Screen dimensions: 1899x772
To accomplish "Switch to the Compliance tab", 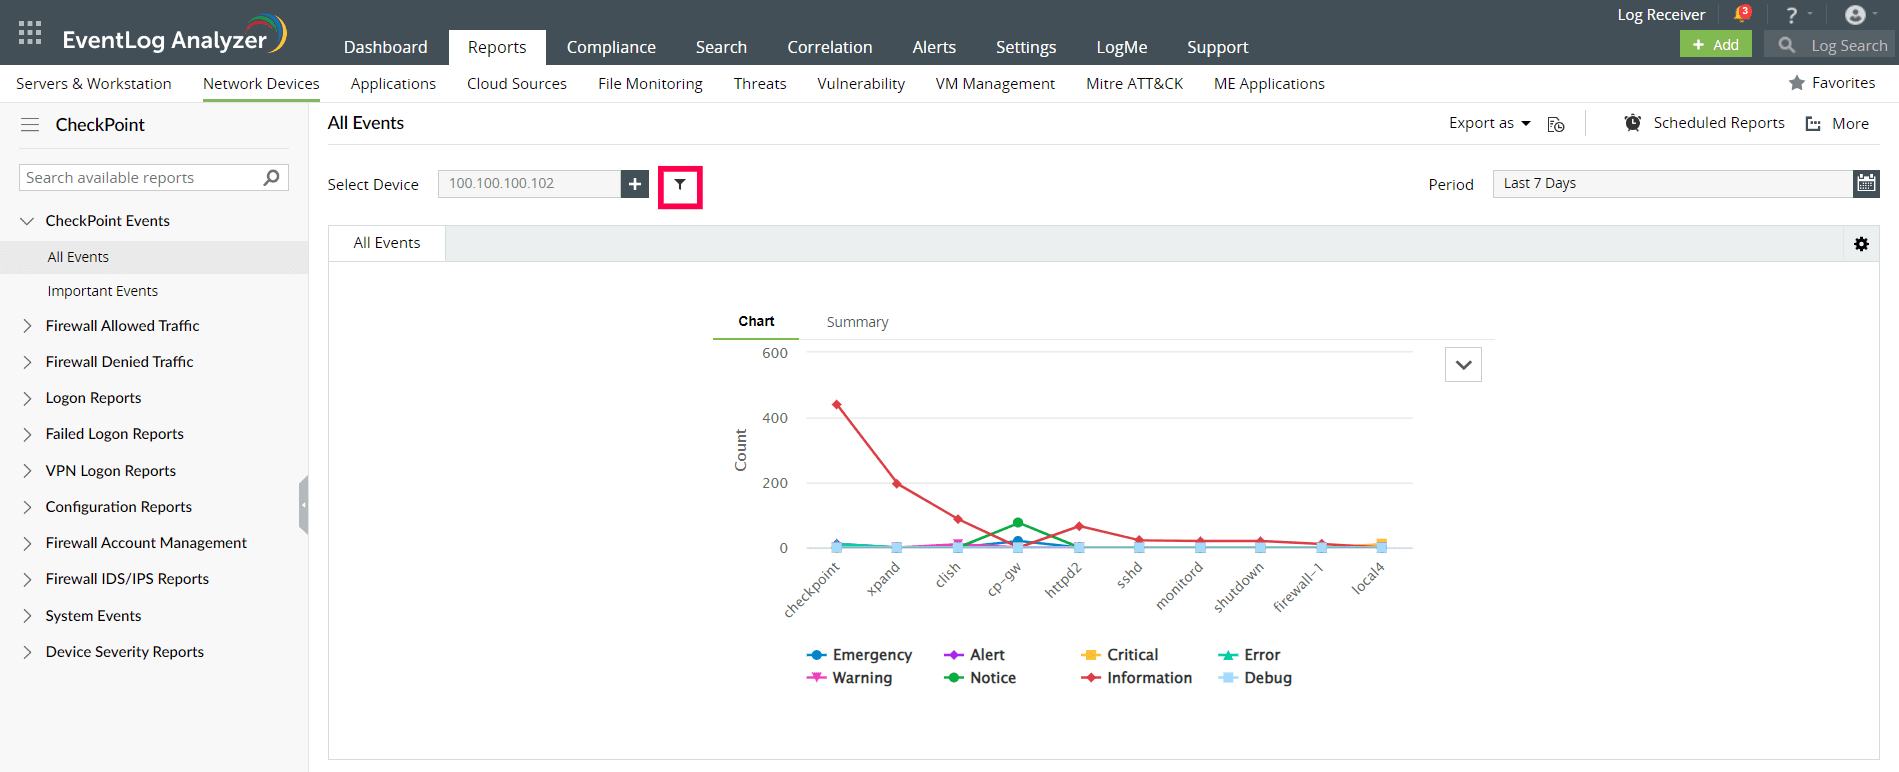I will point(611,47).
